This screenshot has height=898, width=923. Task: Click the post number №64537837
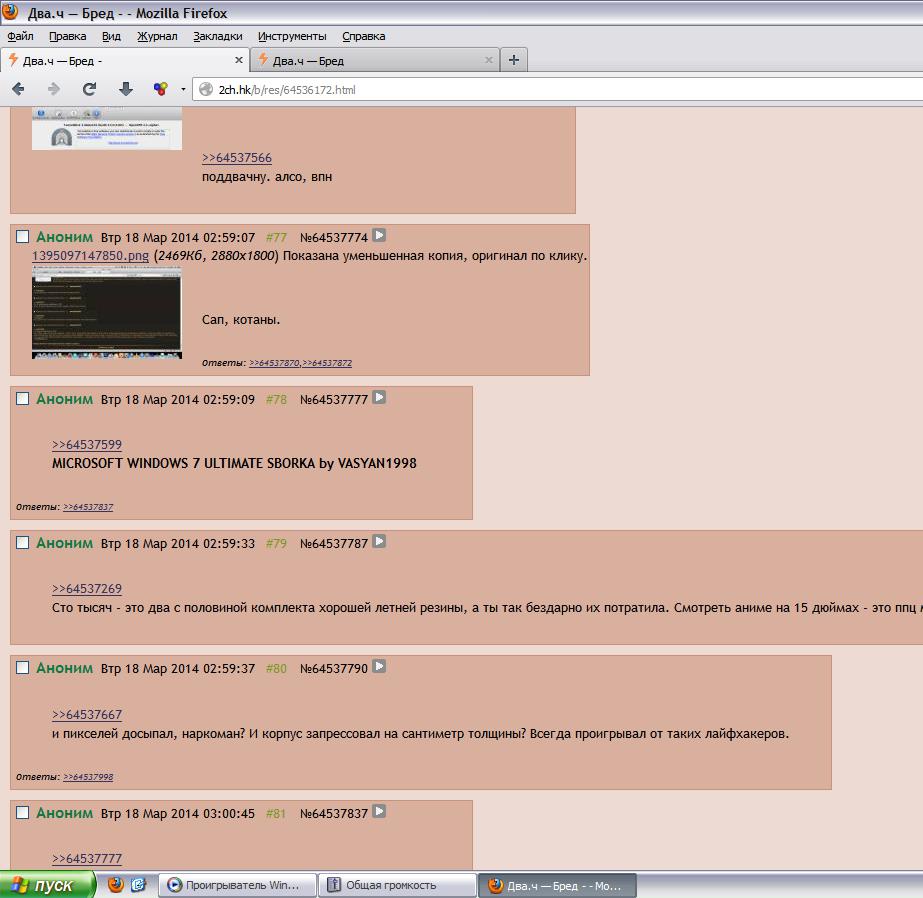coord(334,813)
